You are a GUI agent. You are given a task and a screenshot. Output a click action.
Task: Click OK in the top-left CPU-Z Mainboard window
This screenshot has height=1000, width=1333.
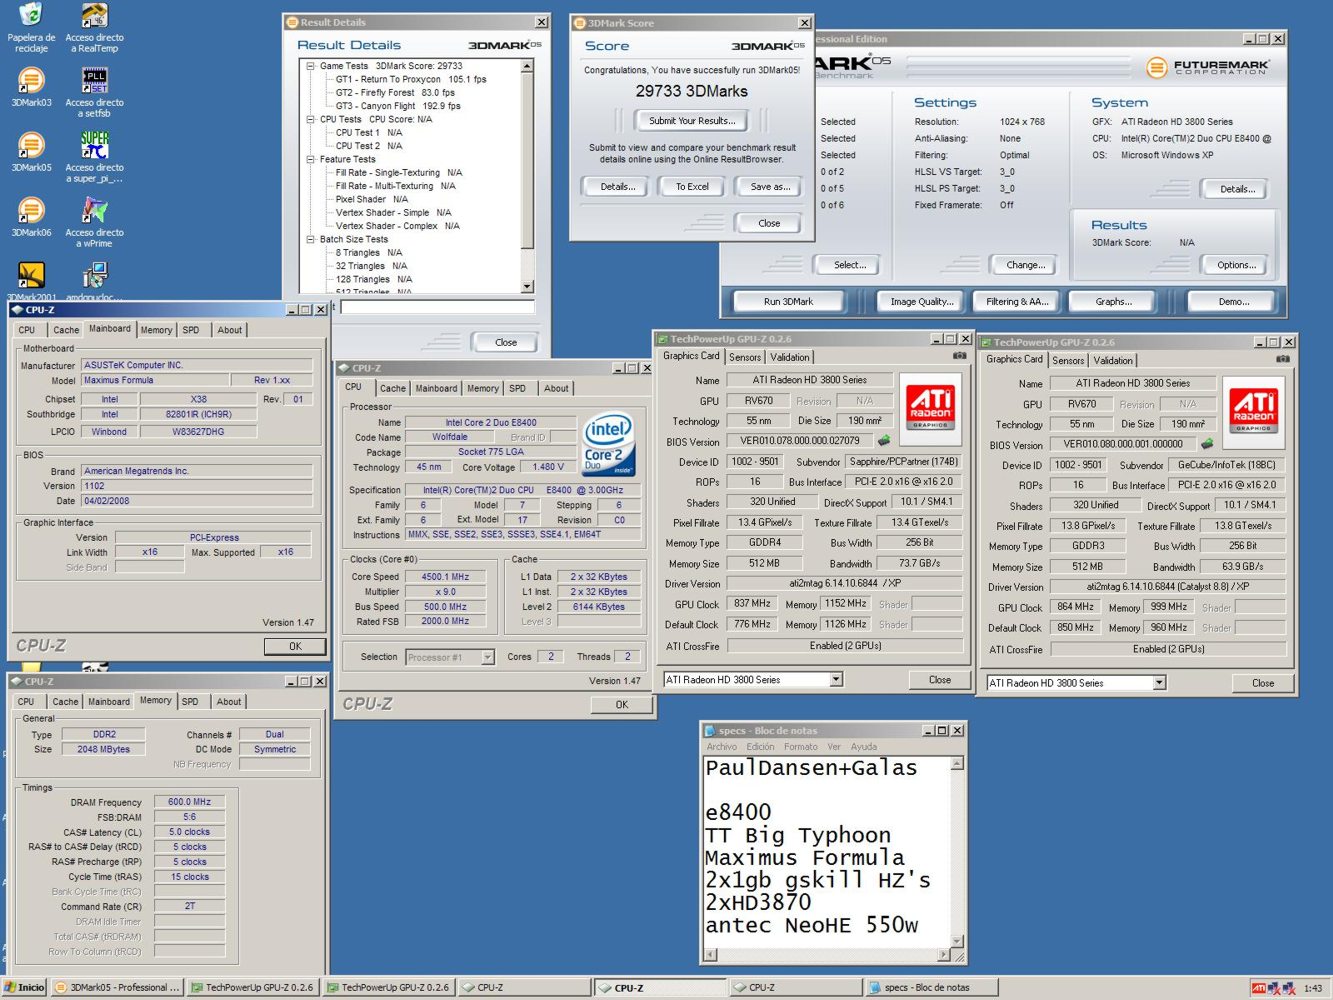[295, 646]
